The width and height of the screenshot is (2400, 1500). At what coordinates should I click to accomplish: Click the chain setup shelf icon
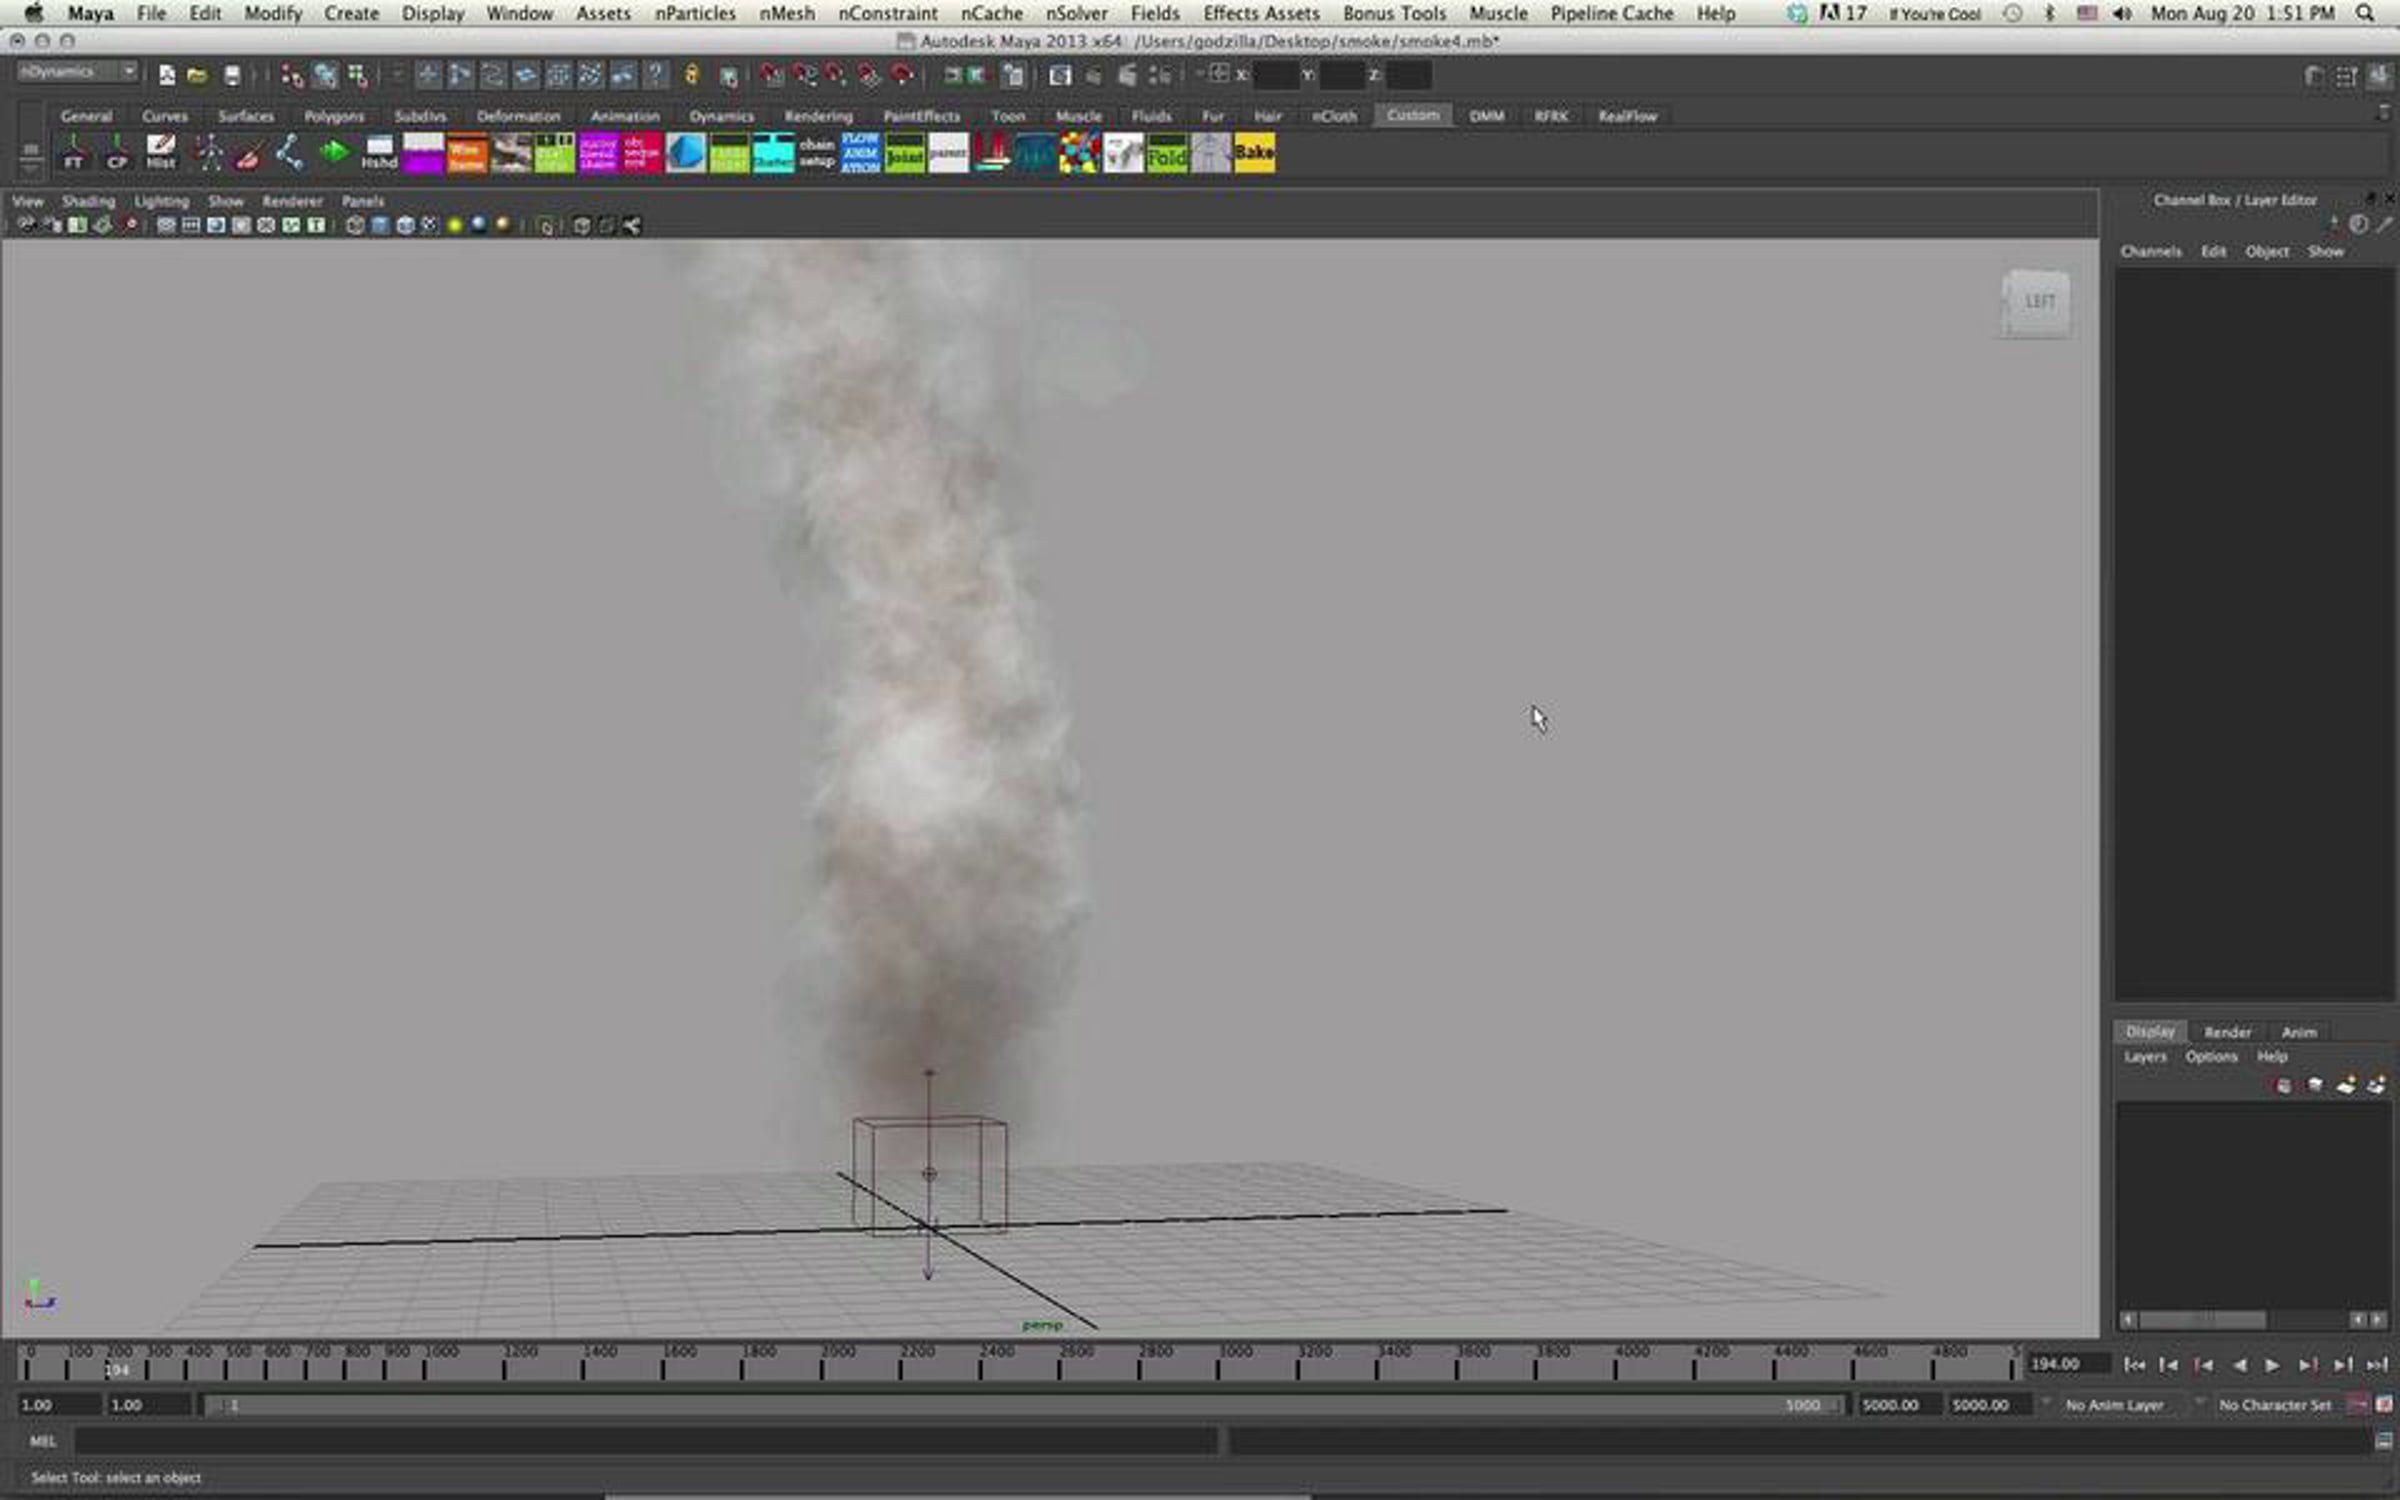(x=817, y=154)
